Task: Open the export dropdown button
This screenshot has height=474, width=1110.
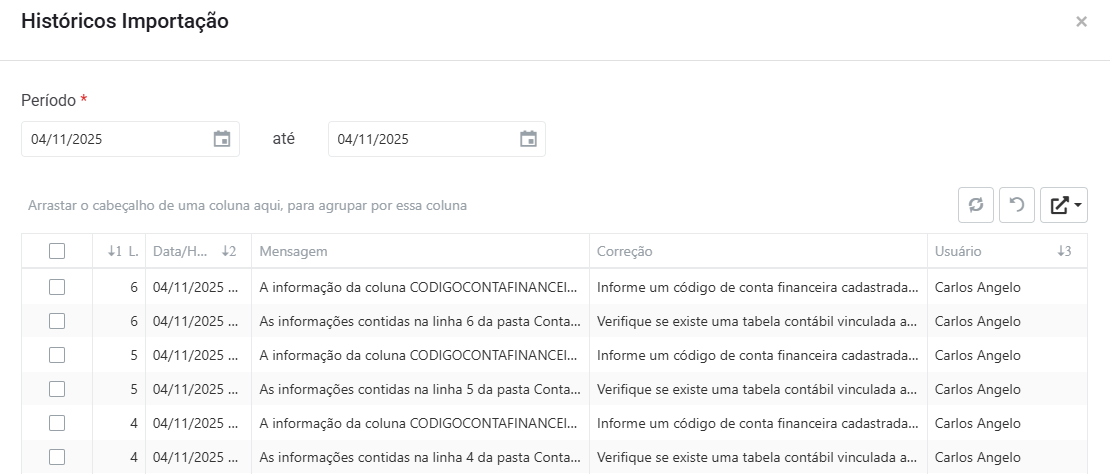Action: [x=1064, y=205]
